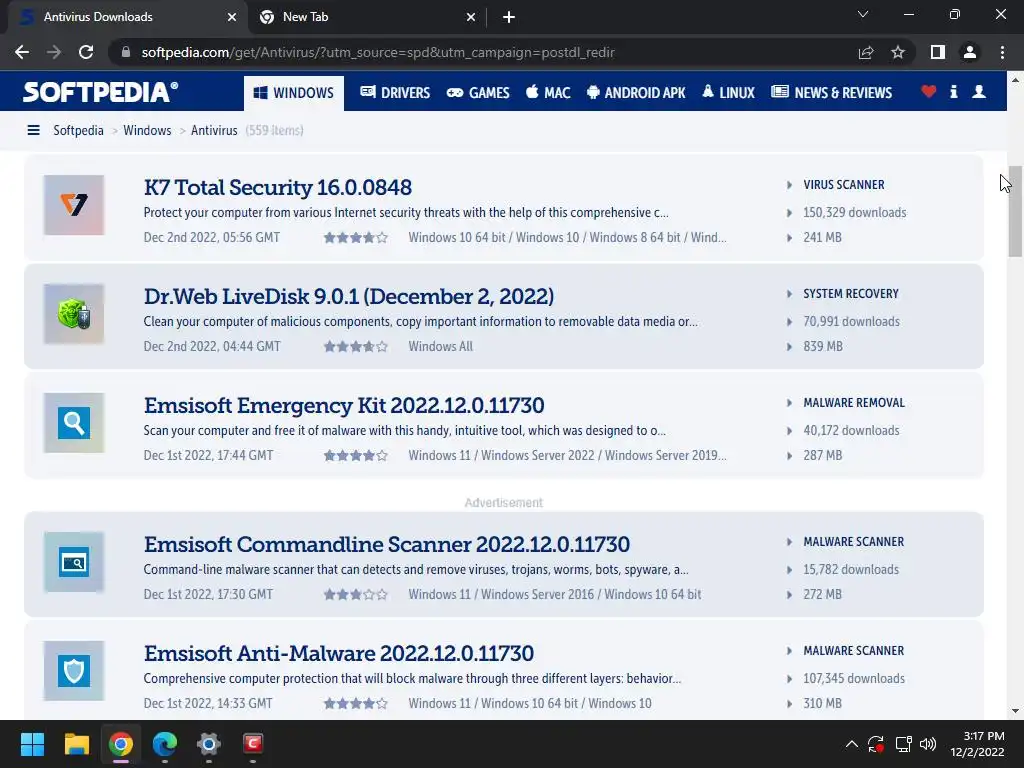Open the Dr.Web LiveDisk app icon
Image resolution: width=1024 pixels, height=768 pixels.
click(74, 314)
